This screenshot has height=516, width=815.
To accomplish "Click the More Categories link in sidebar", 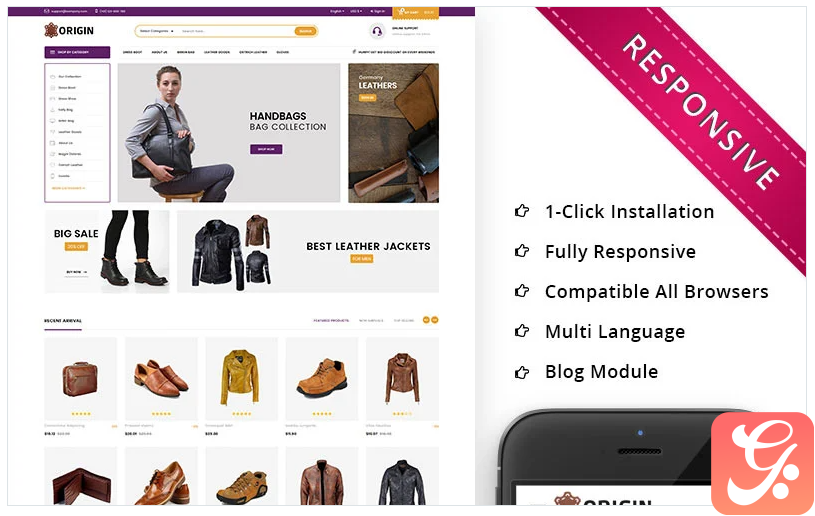I will coord(69,188).
